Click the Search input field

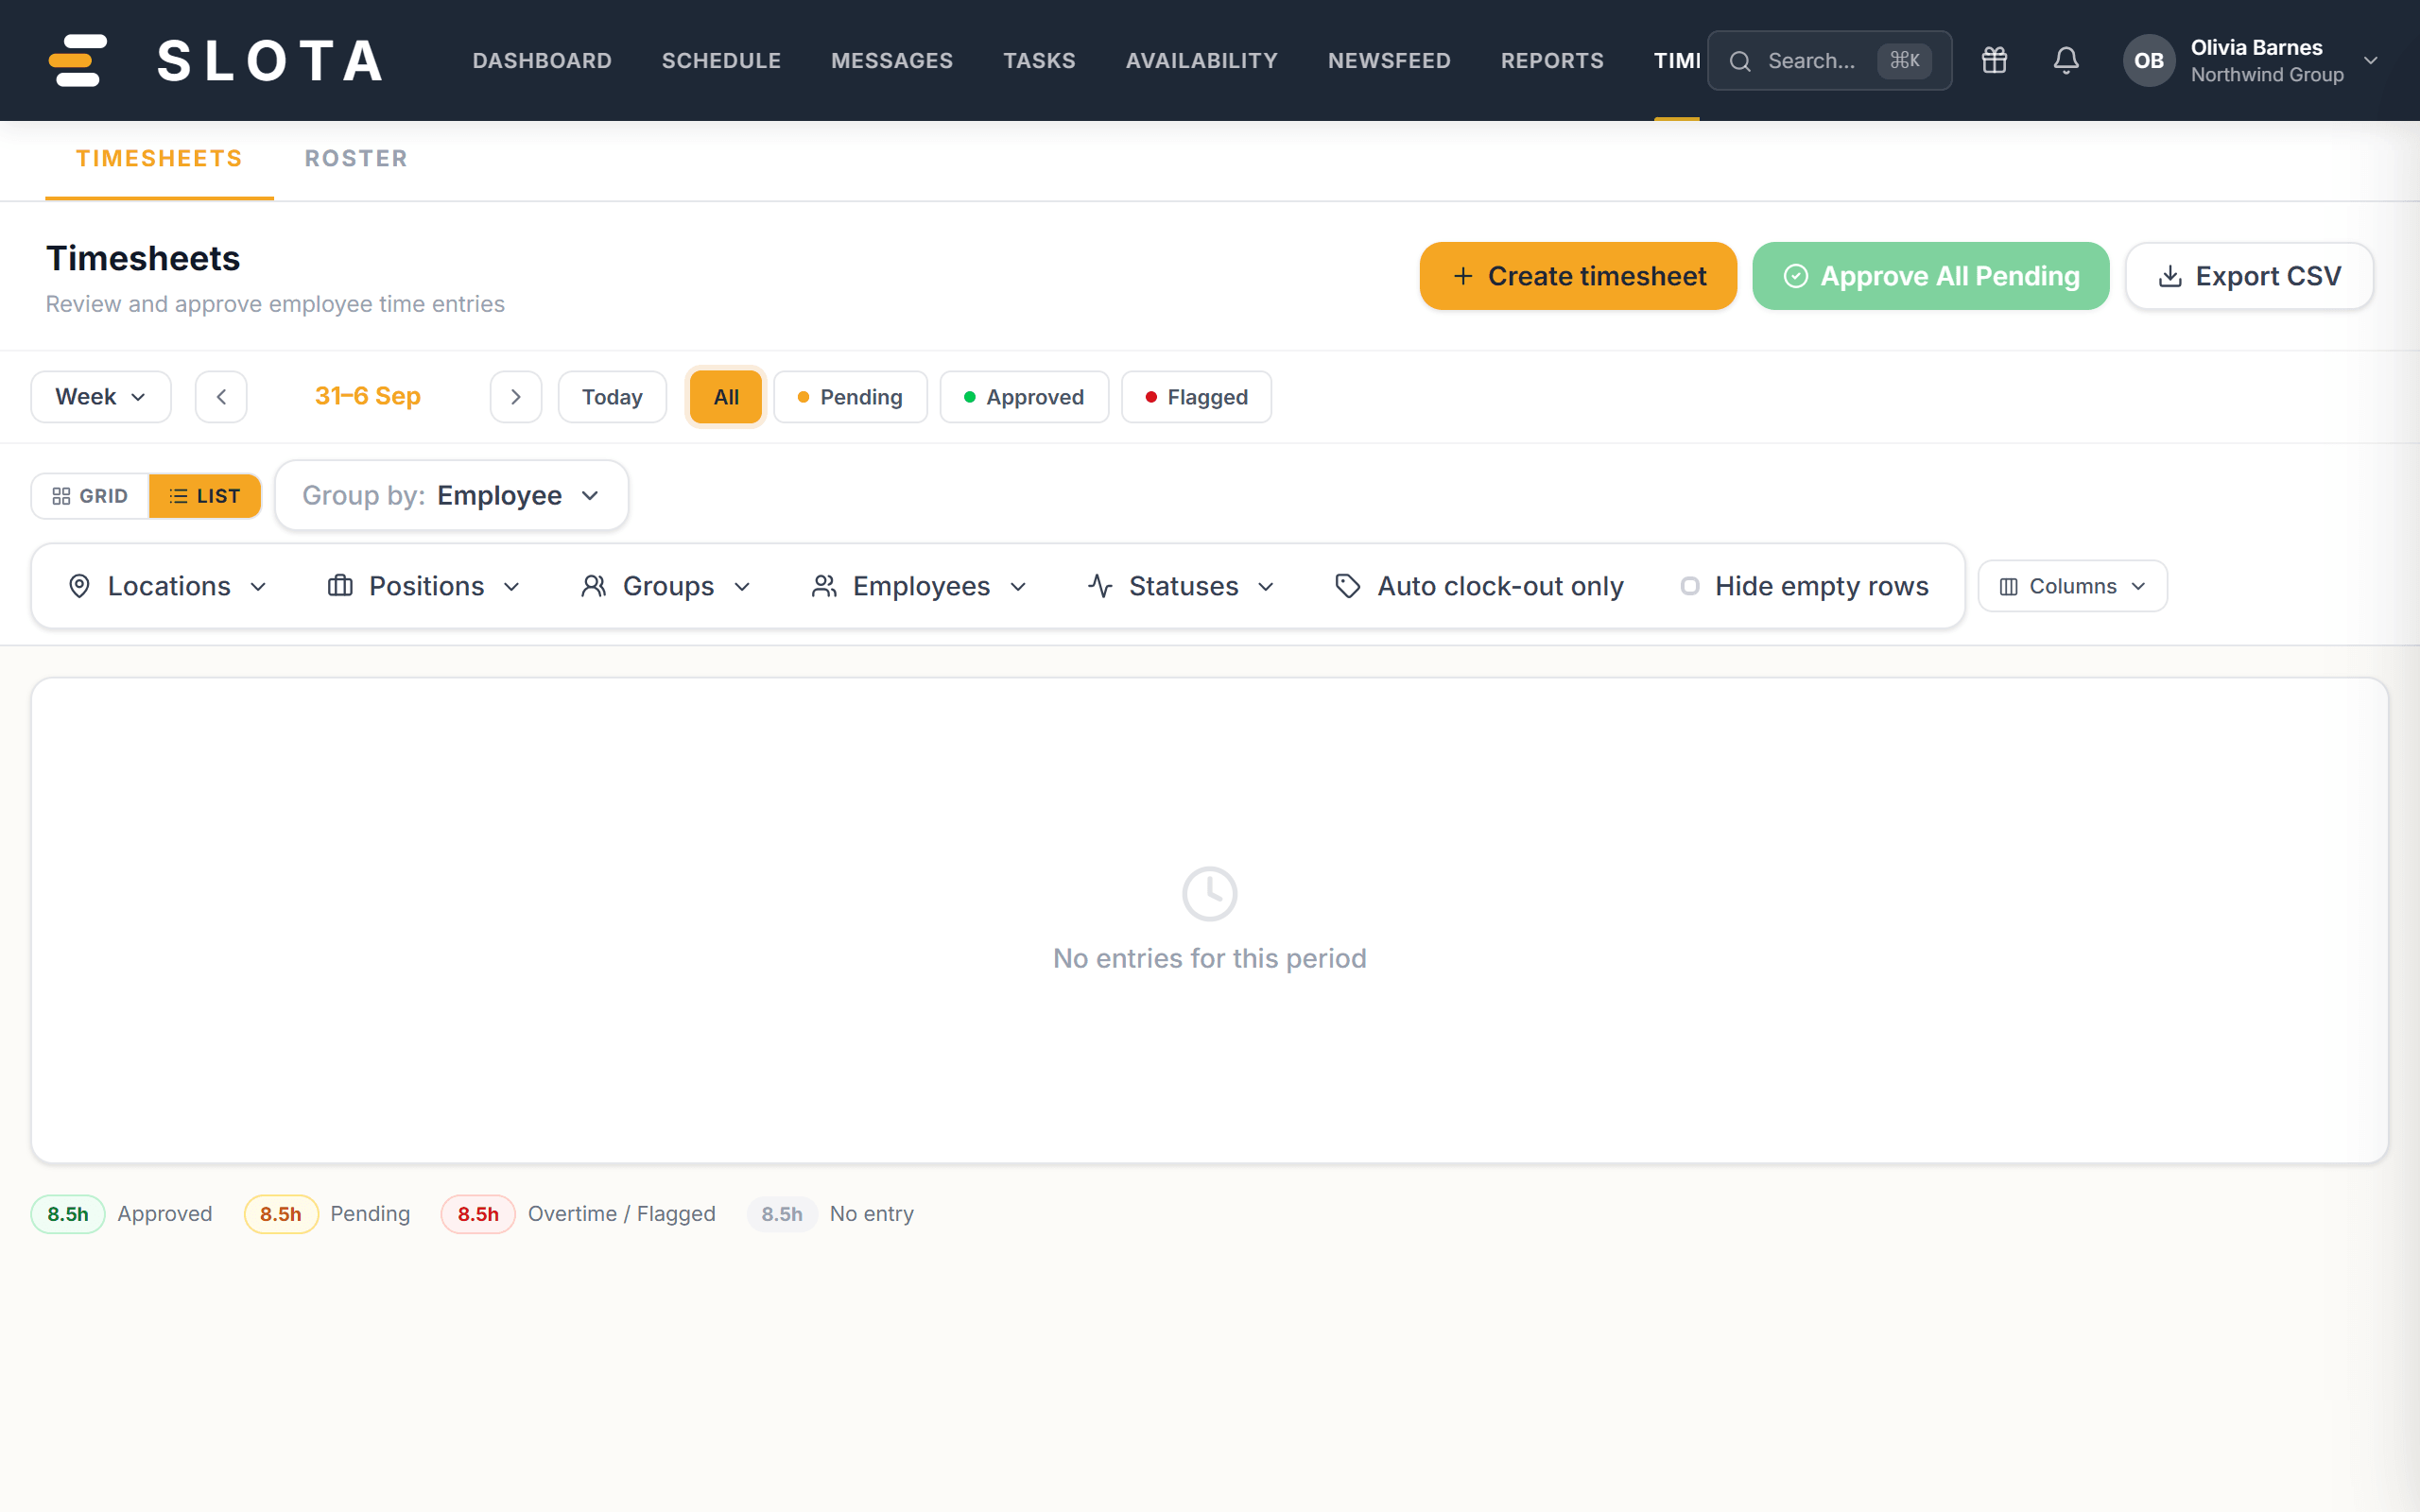point(1829,61)
